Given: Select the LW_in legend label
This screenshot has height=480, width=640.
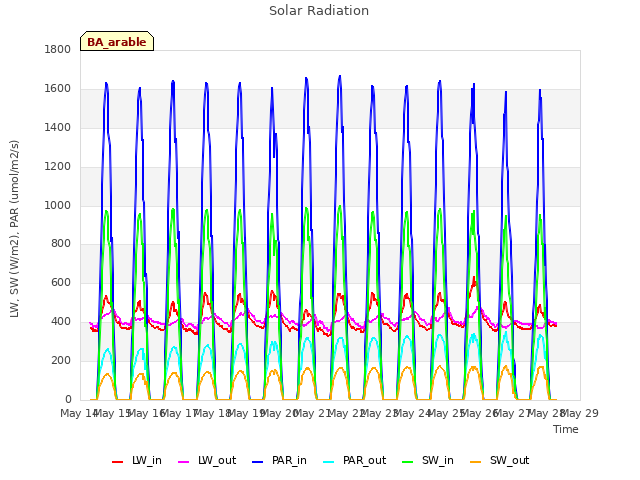Looking at the screenshot, I should (x=147, y=460).
